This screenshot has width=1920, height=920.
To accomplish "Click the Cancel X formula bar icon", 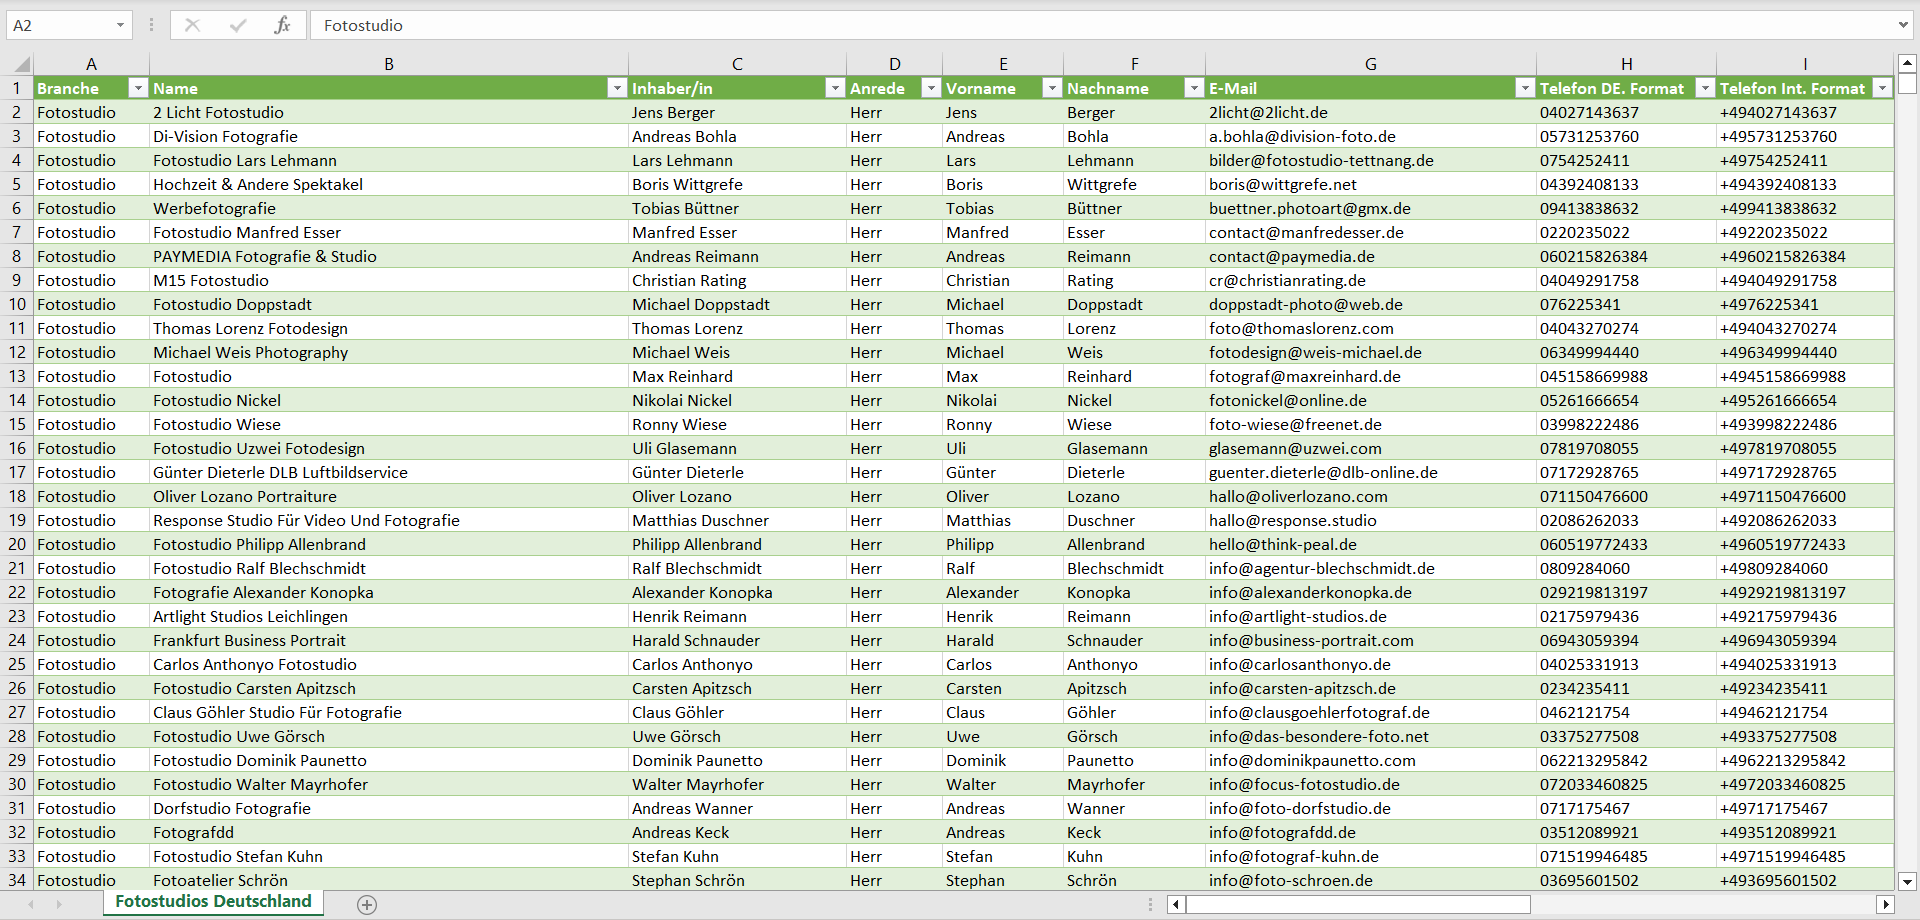I will 193,25.
